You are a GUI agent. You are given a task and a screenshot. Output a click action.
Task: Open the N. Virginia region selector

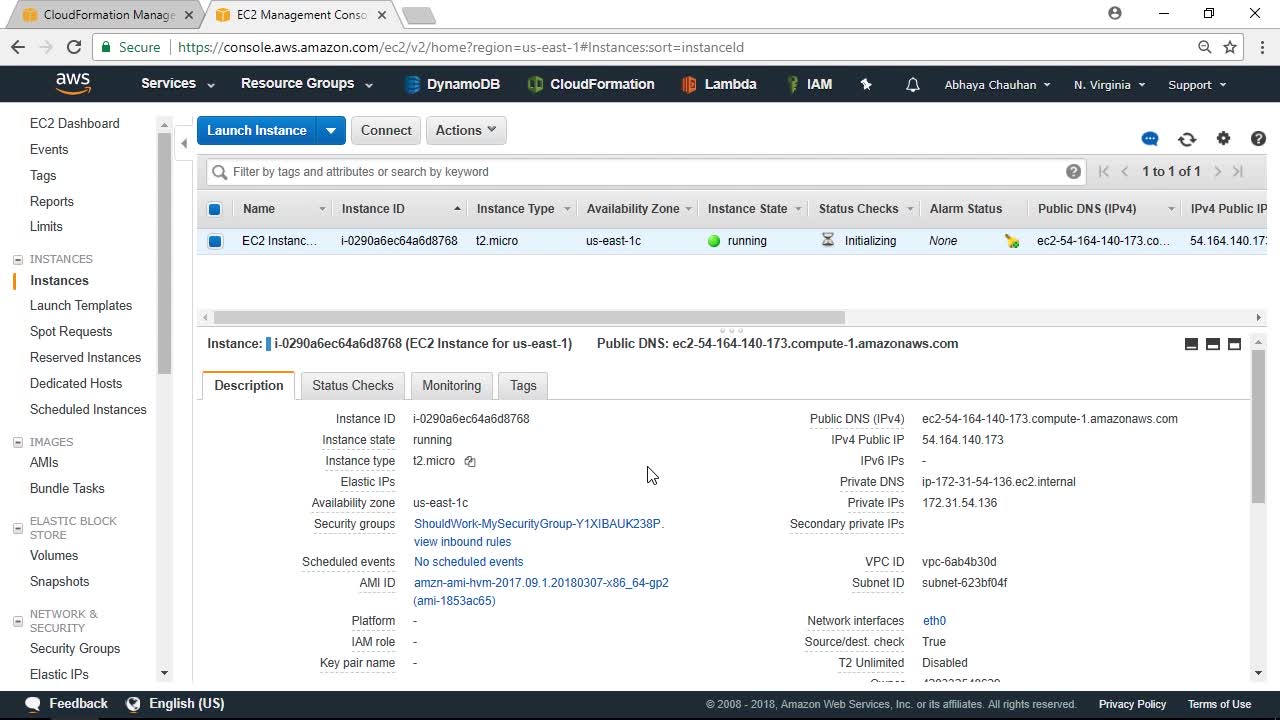1110,85
